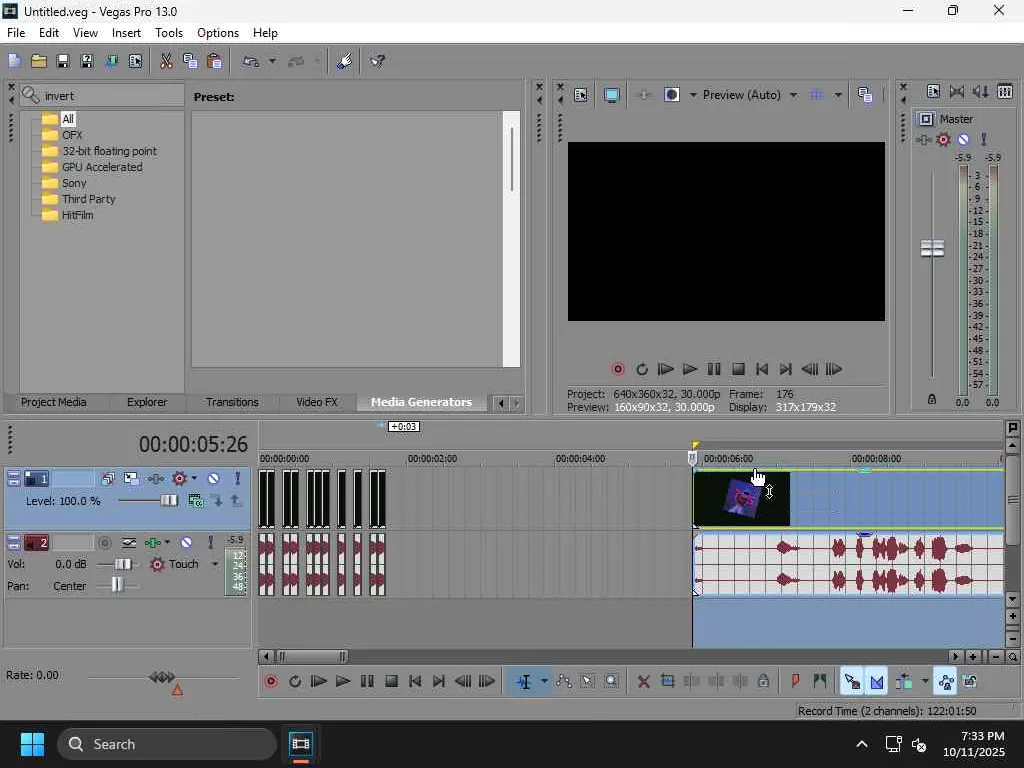Screen dimensions: 1024x768
Task: Toggle Mute on video Track 1
Action: [x=214, y=479]
